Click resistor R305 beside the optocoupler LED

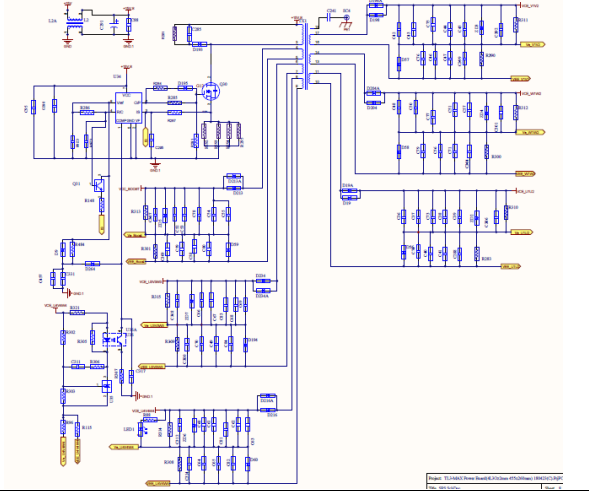pos(92,337)
